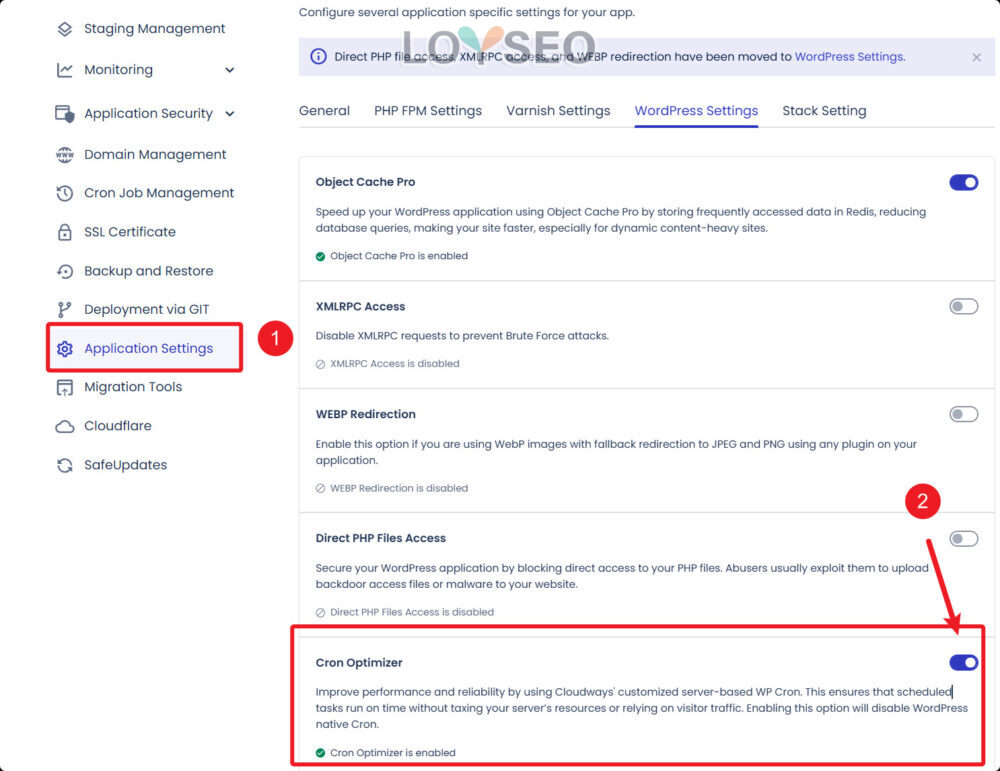The height and width of the screenshot is (771, 1000).
Task: Click the Backup and Restore icon
Action: (64, 272)
